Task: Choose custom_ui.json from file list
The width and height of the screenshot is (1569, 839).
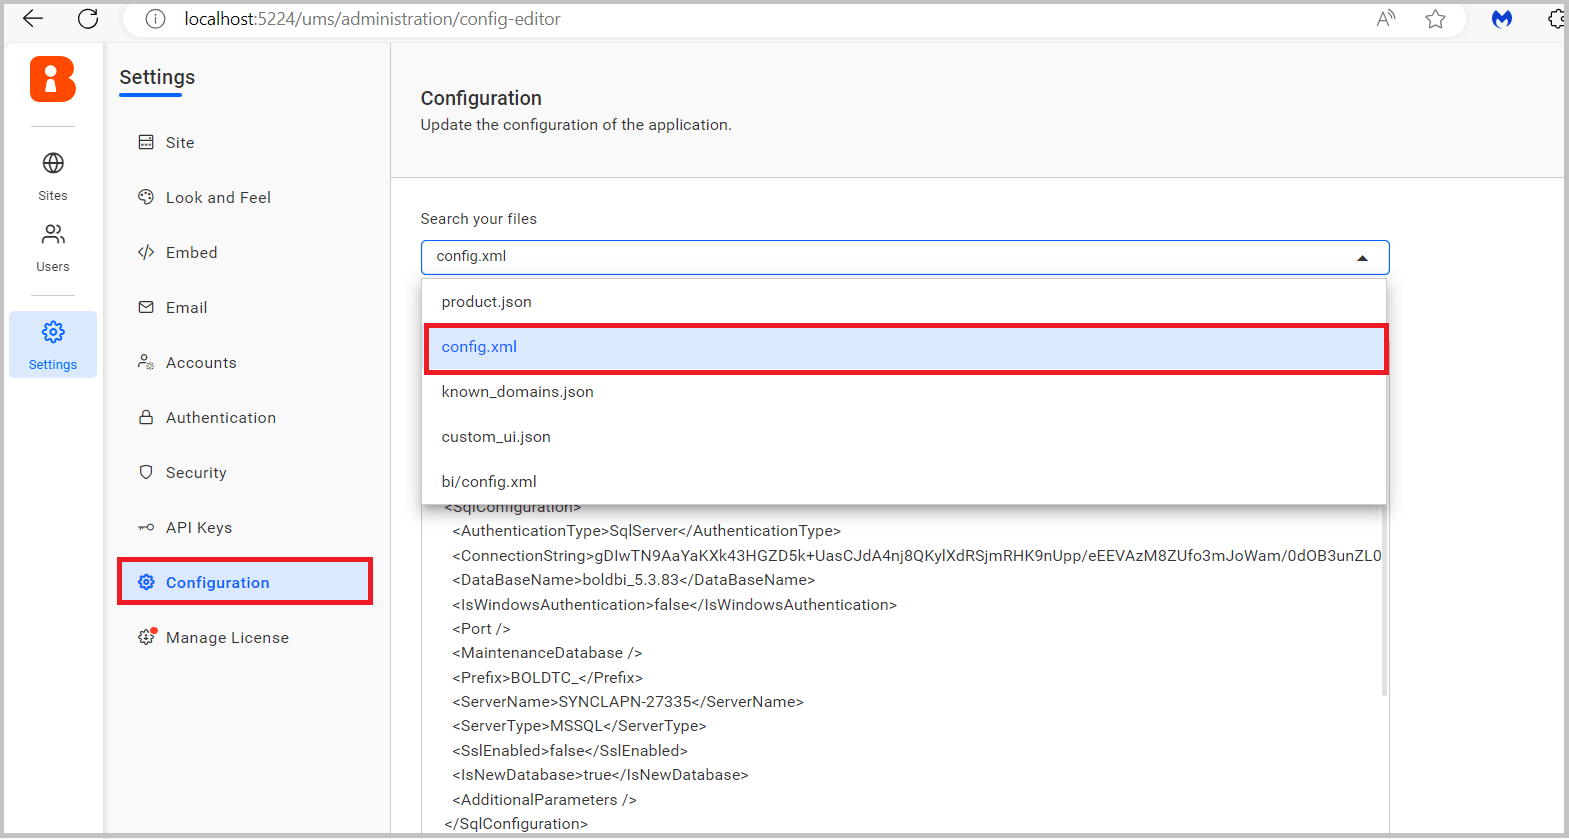Action: click(x=904, y=437)
